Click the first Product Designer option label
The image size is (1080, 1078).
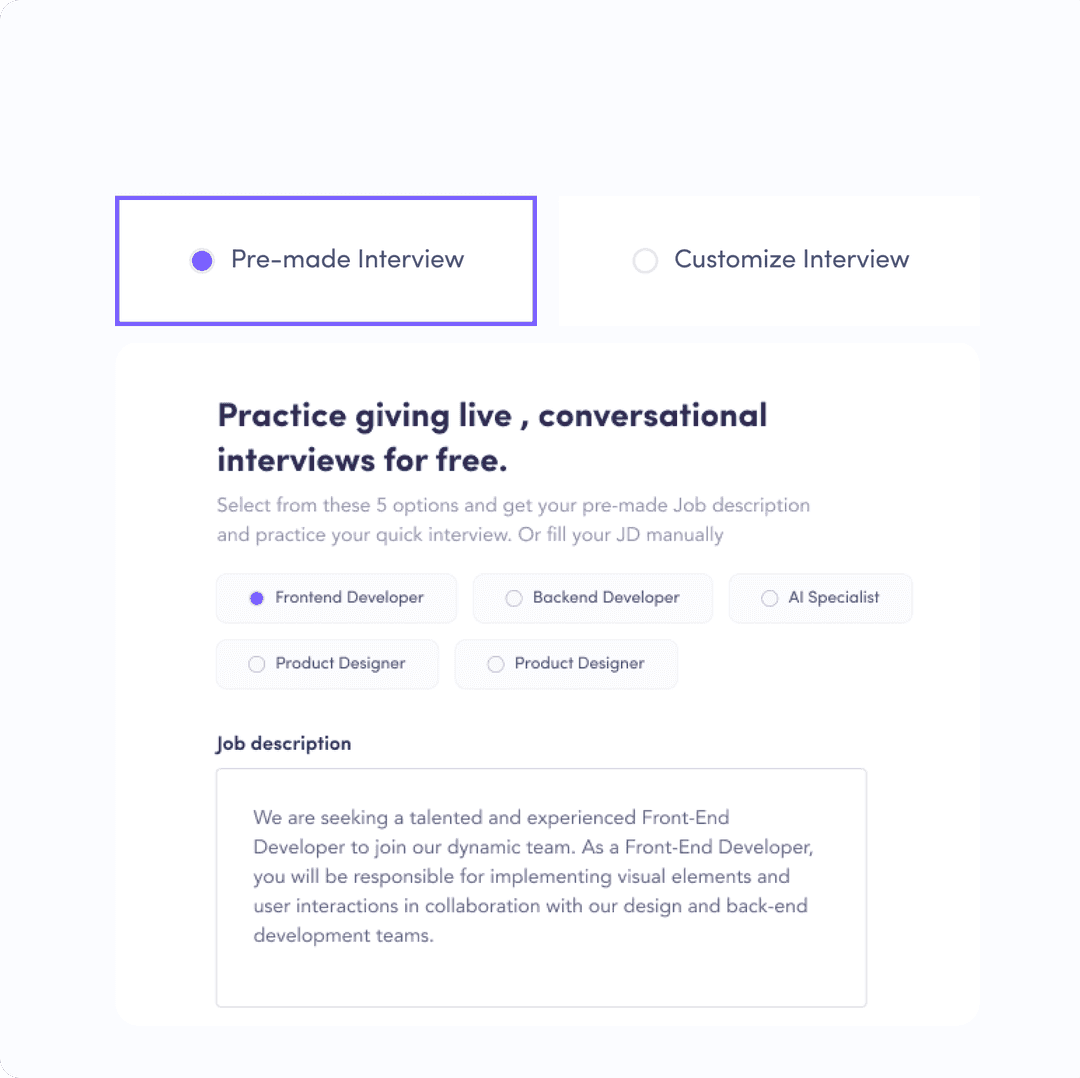coord(340,663)
